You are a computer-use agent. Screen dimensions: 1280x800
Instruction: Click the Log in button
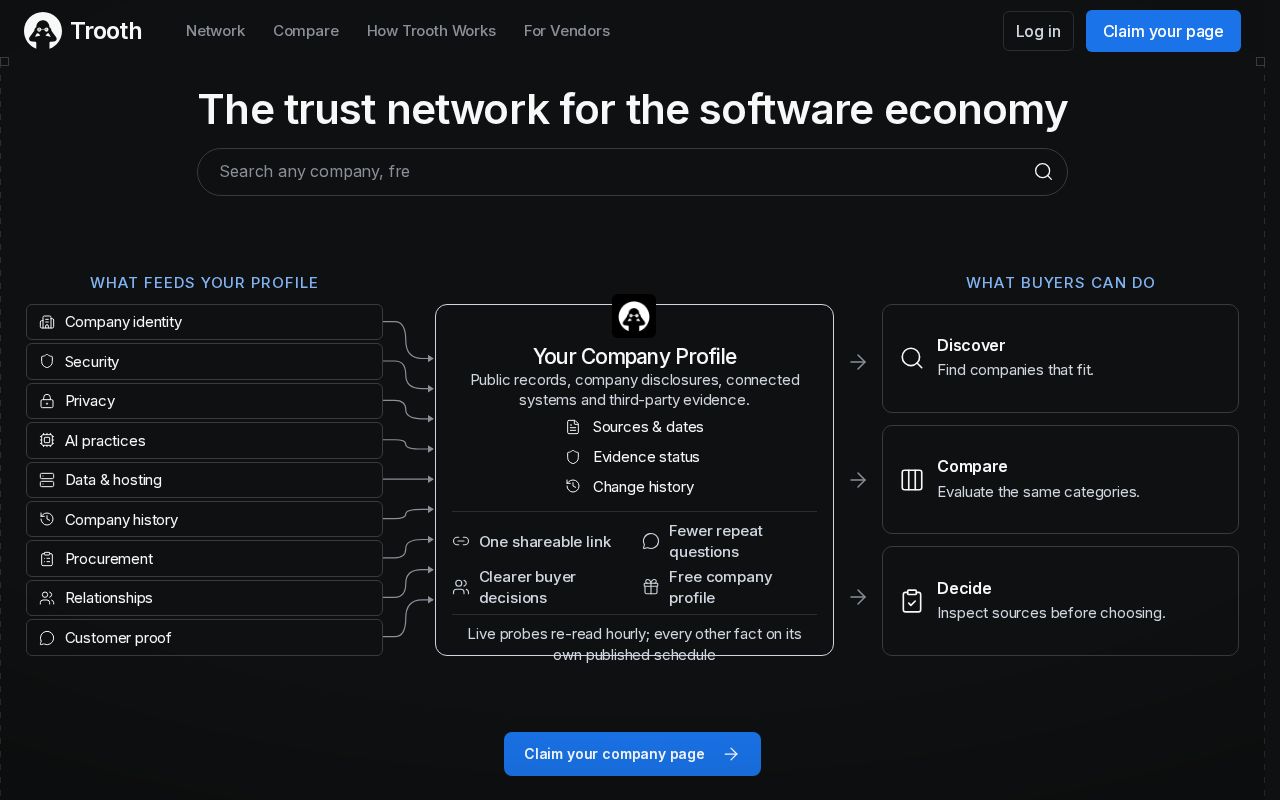(1038, 31)
